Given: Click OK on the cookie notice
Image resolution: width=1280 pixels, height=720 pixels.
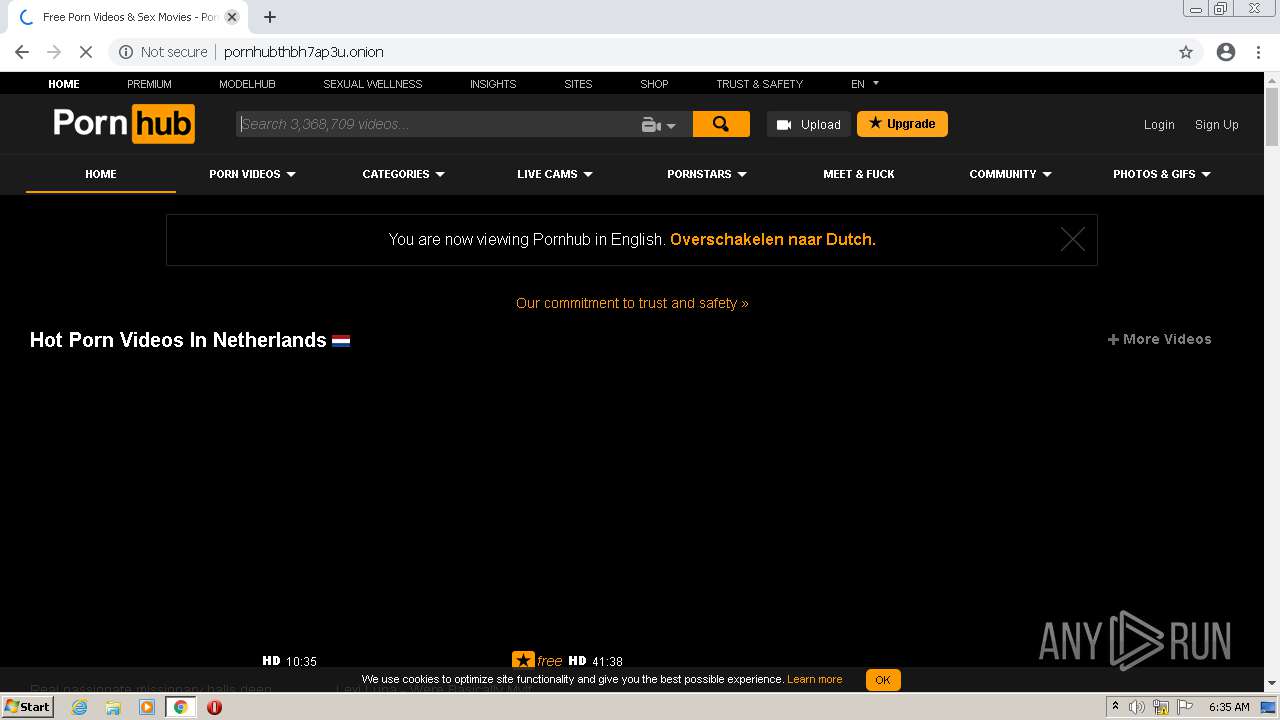Looking at the screenshot, I should coord(883,680).
